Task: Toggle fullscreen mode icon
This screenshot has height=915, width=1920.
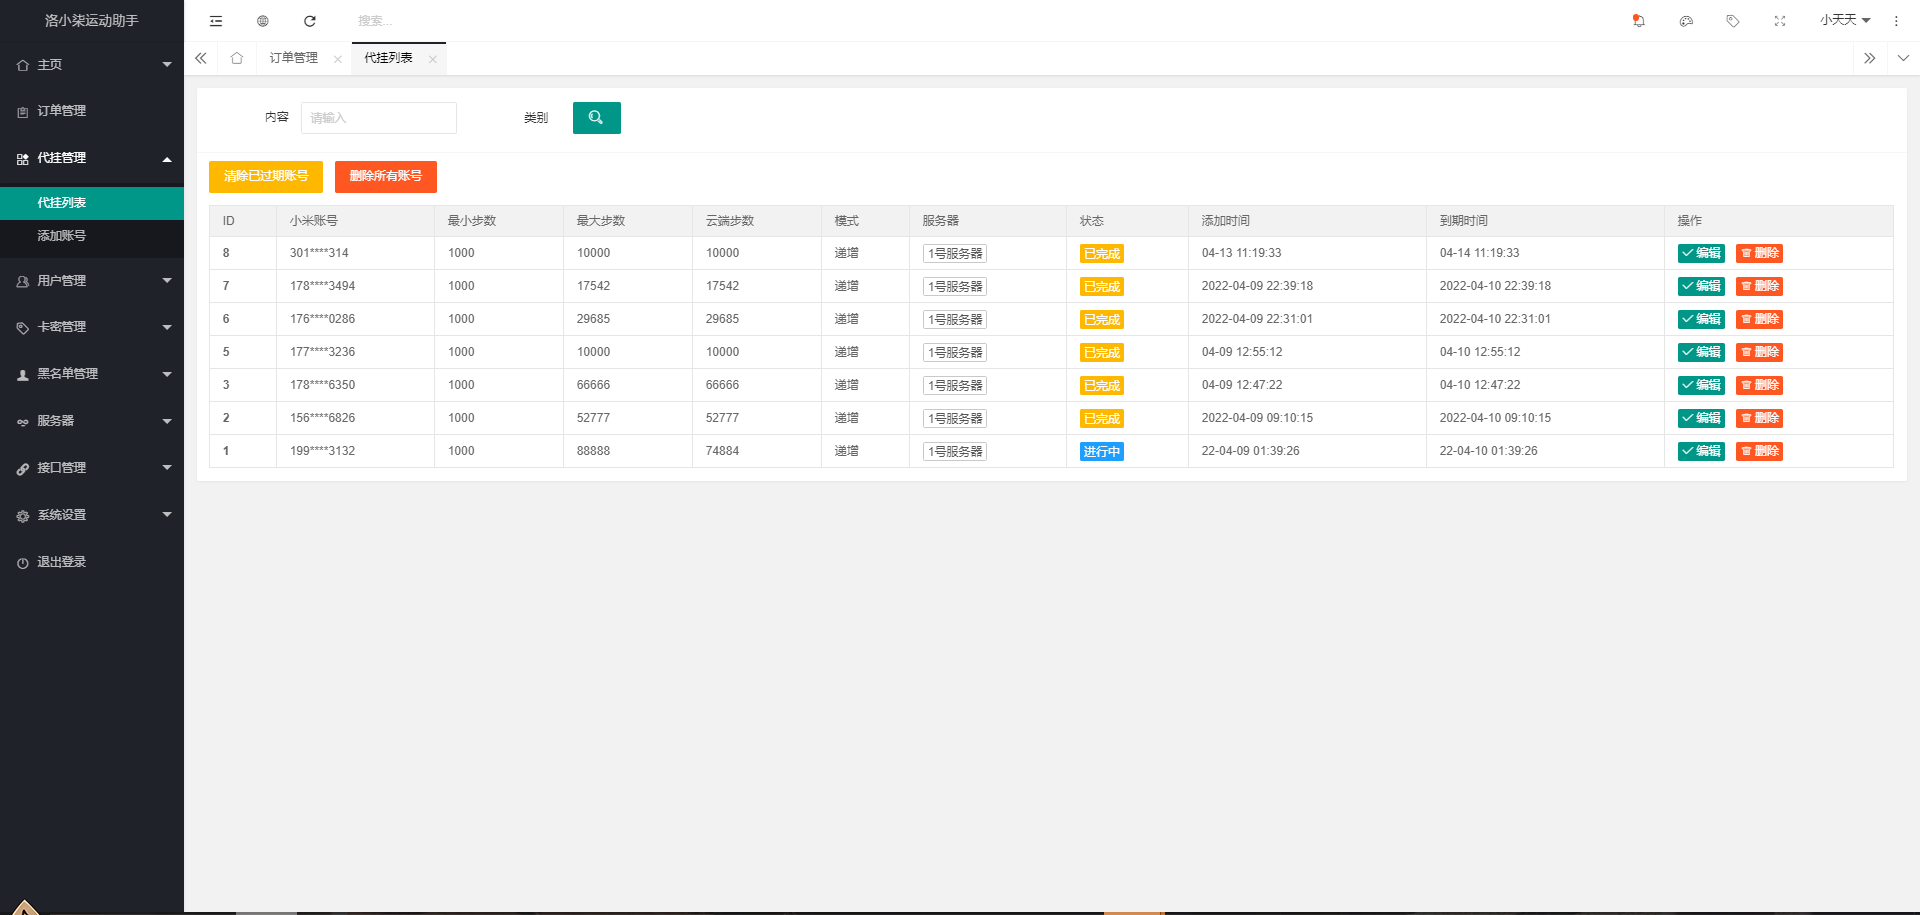Action: tap(1780, 21)
